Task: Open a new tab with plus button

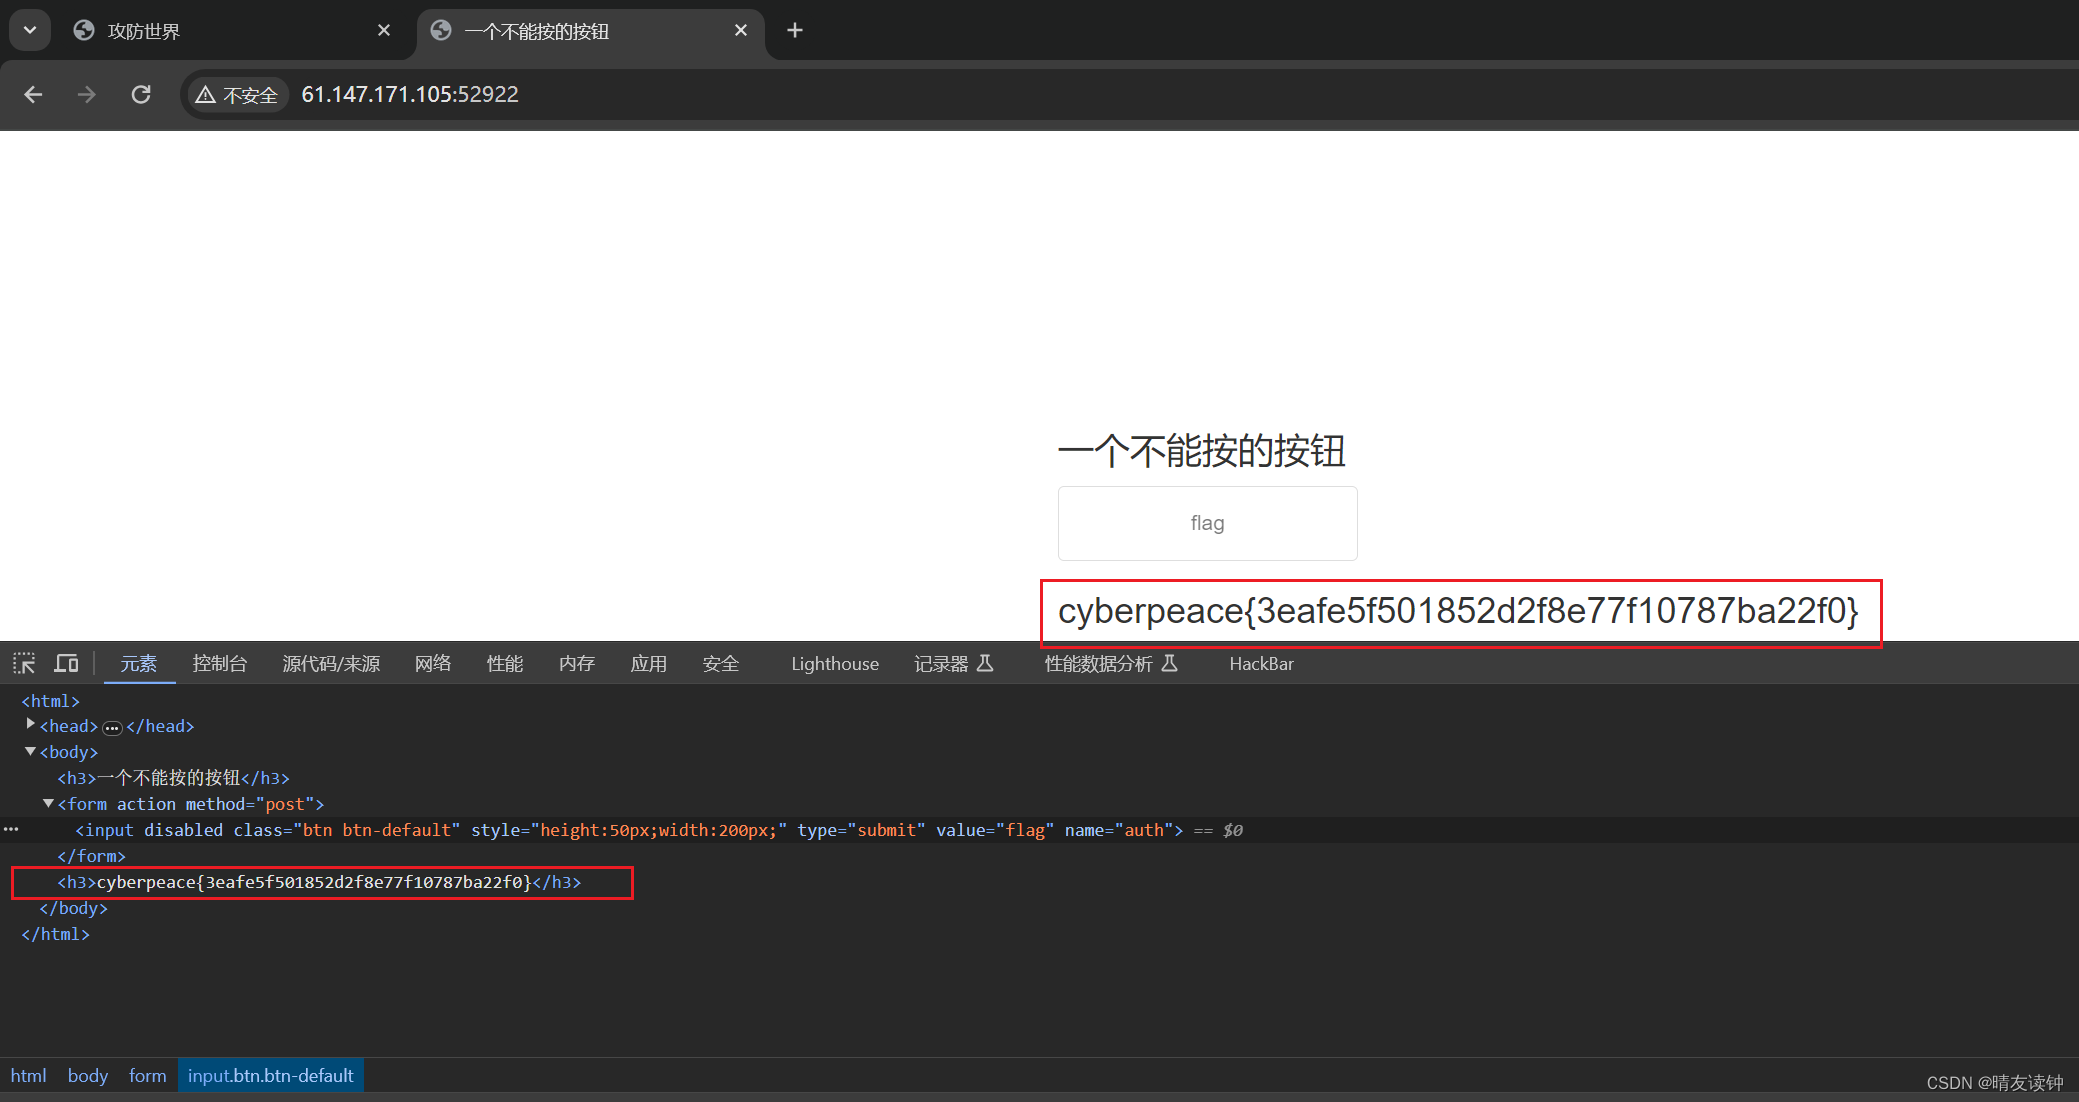Action: [795, 30]
